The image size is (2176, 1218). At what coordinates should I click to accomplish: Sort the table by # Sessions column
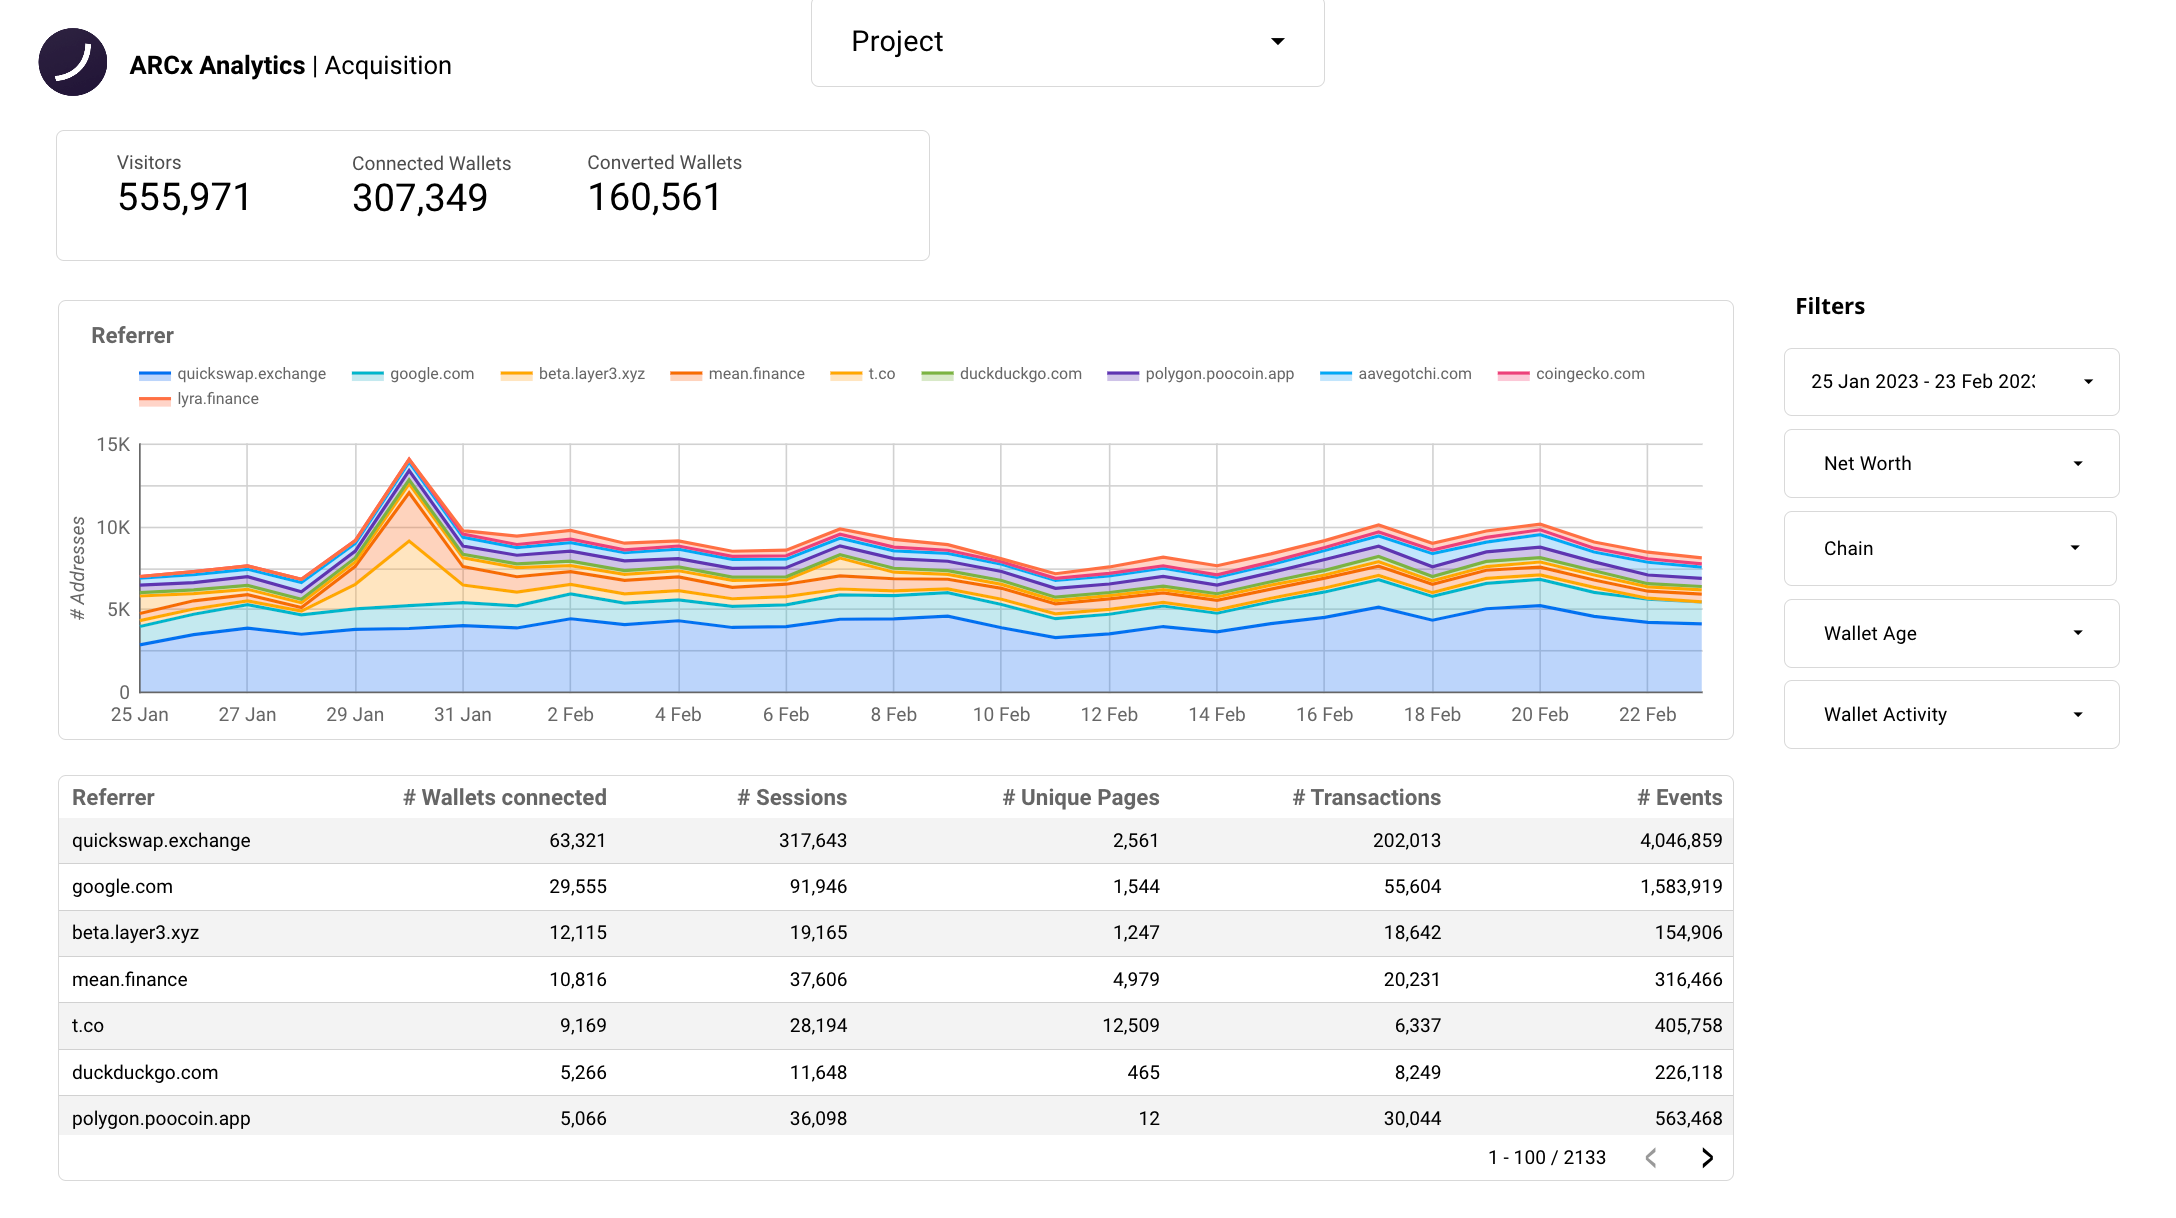[x=791, y=797]
